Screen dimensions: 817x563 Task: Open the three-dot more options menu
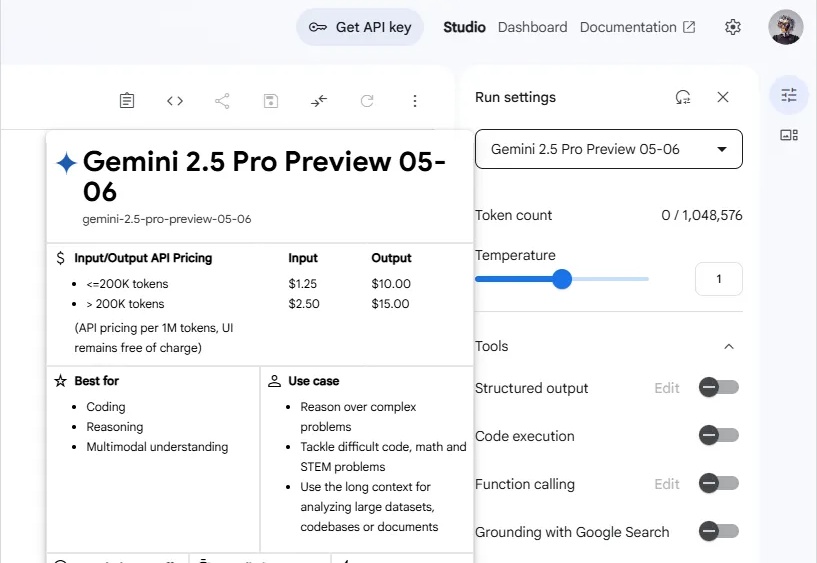click(415, 101)
